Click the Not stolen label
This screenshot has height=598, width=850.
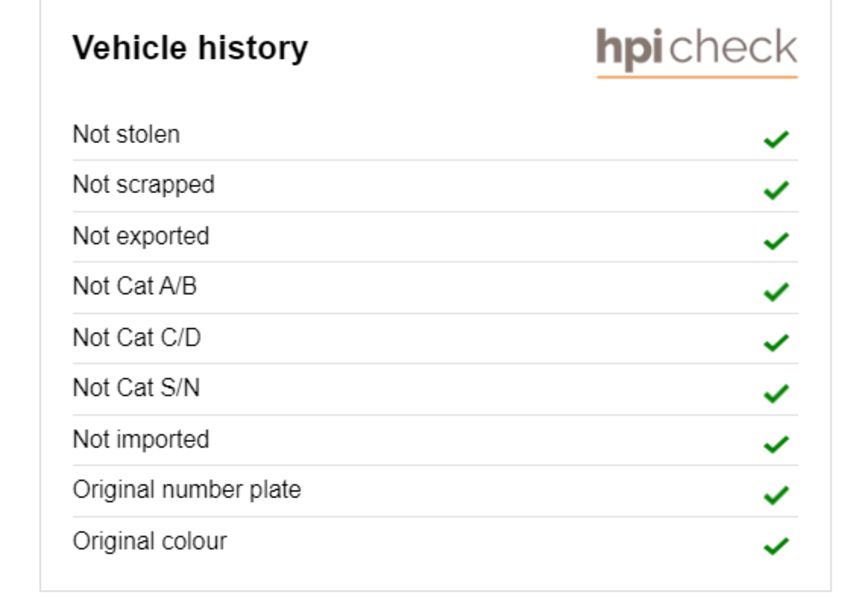coord(126,134)
